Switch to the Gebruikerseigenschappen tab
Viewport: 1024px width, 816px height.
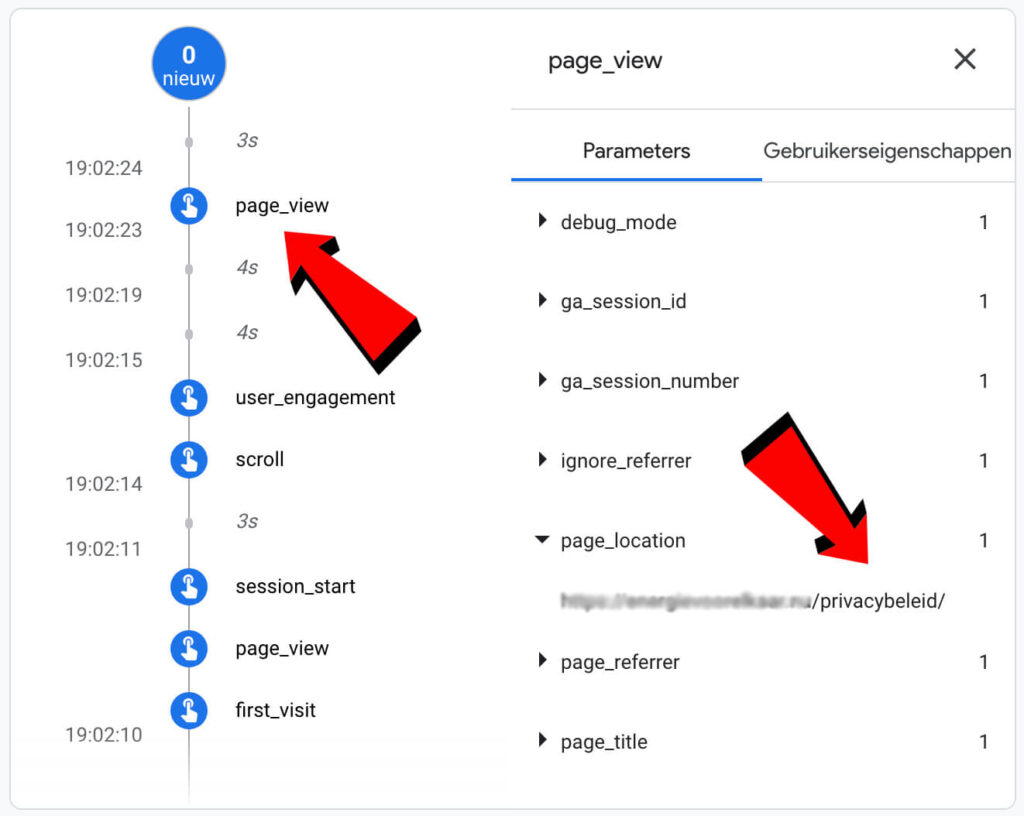click(886, 151)
